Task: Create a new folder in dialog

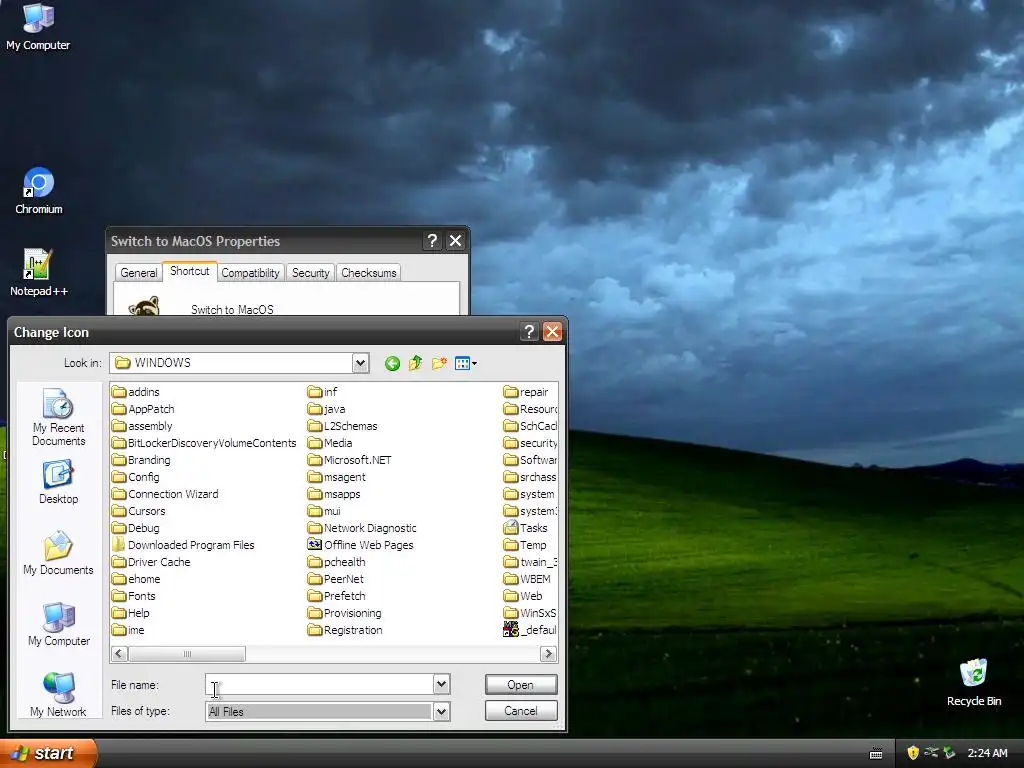Action: (439, 363)
